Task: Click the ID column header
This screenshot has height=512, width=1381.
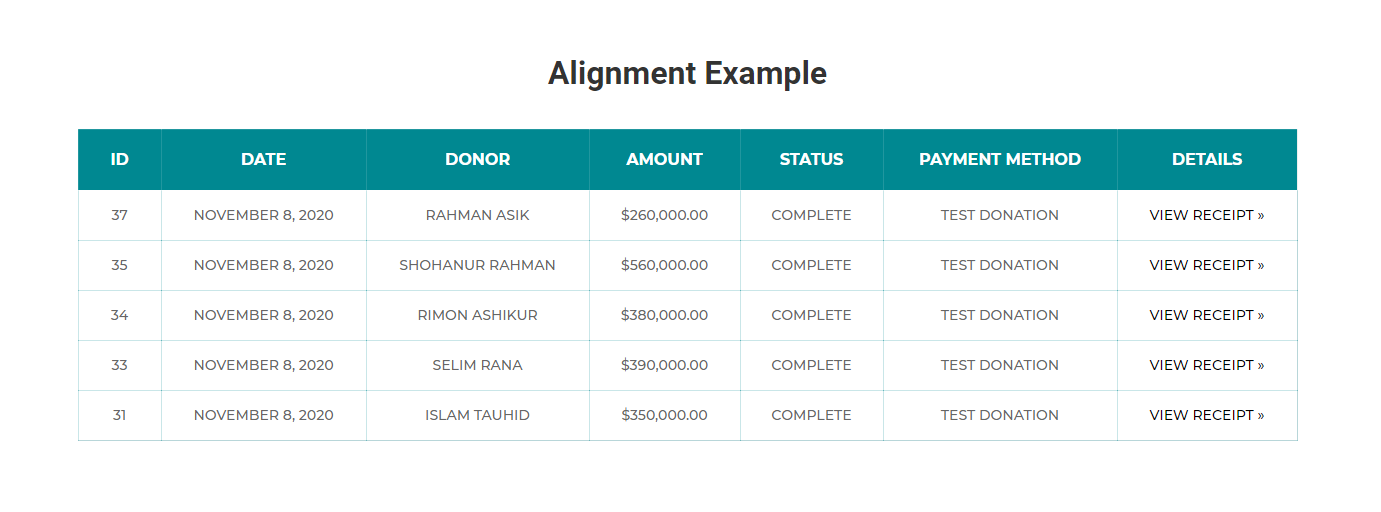Action: coord(120,159)
